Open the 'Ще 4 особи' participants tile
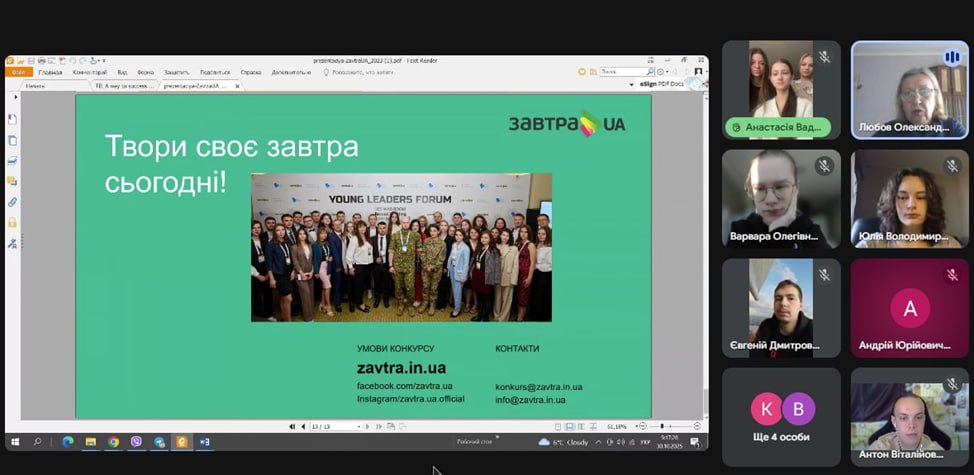This screenshot has width=974, height=475. pyautogui.click(x=781, y=417)
